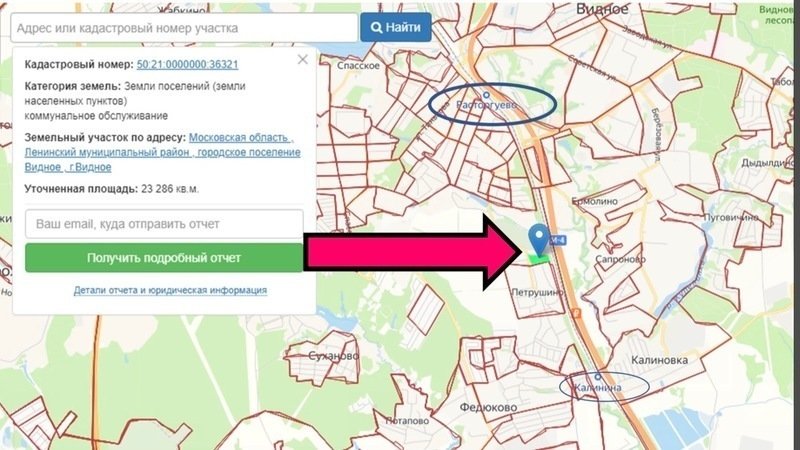Click the Федюково label on the map
This screenshot has width=800, height=450.
(x=488, y=407)
